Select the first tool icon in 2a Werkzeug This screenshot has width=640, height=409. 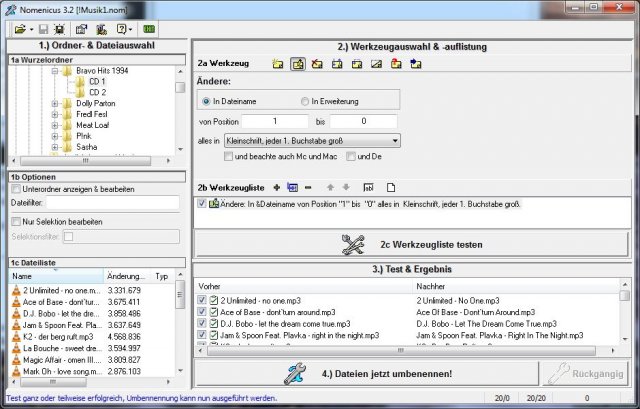pos(278,65)
